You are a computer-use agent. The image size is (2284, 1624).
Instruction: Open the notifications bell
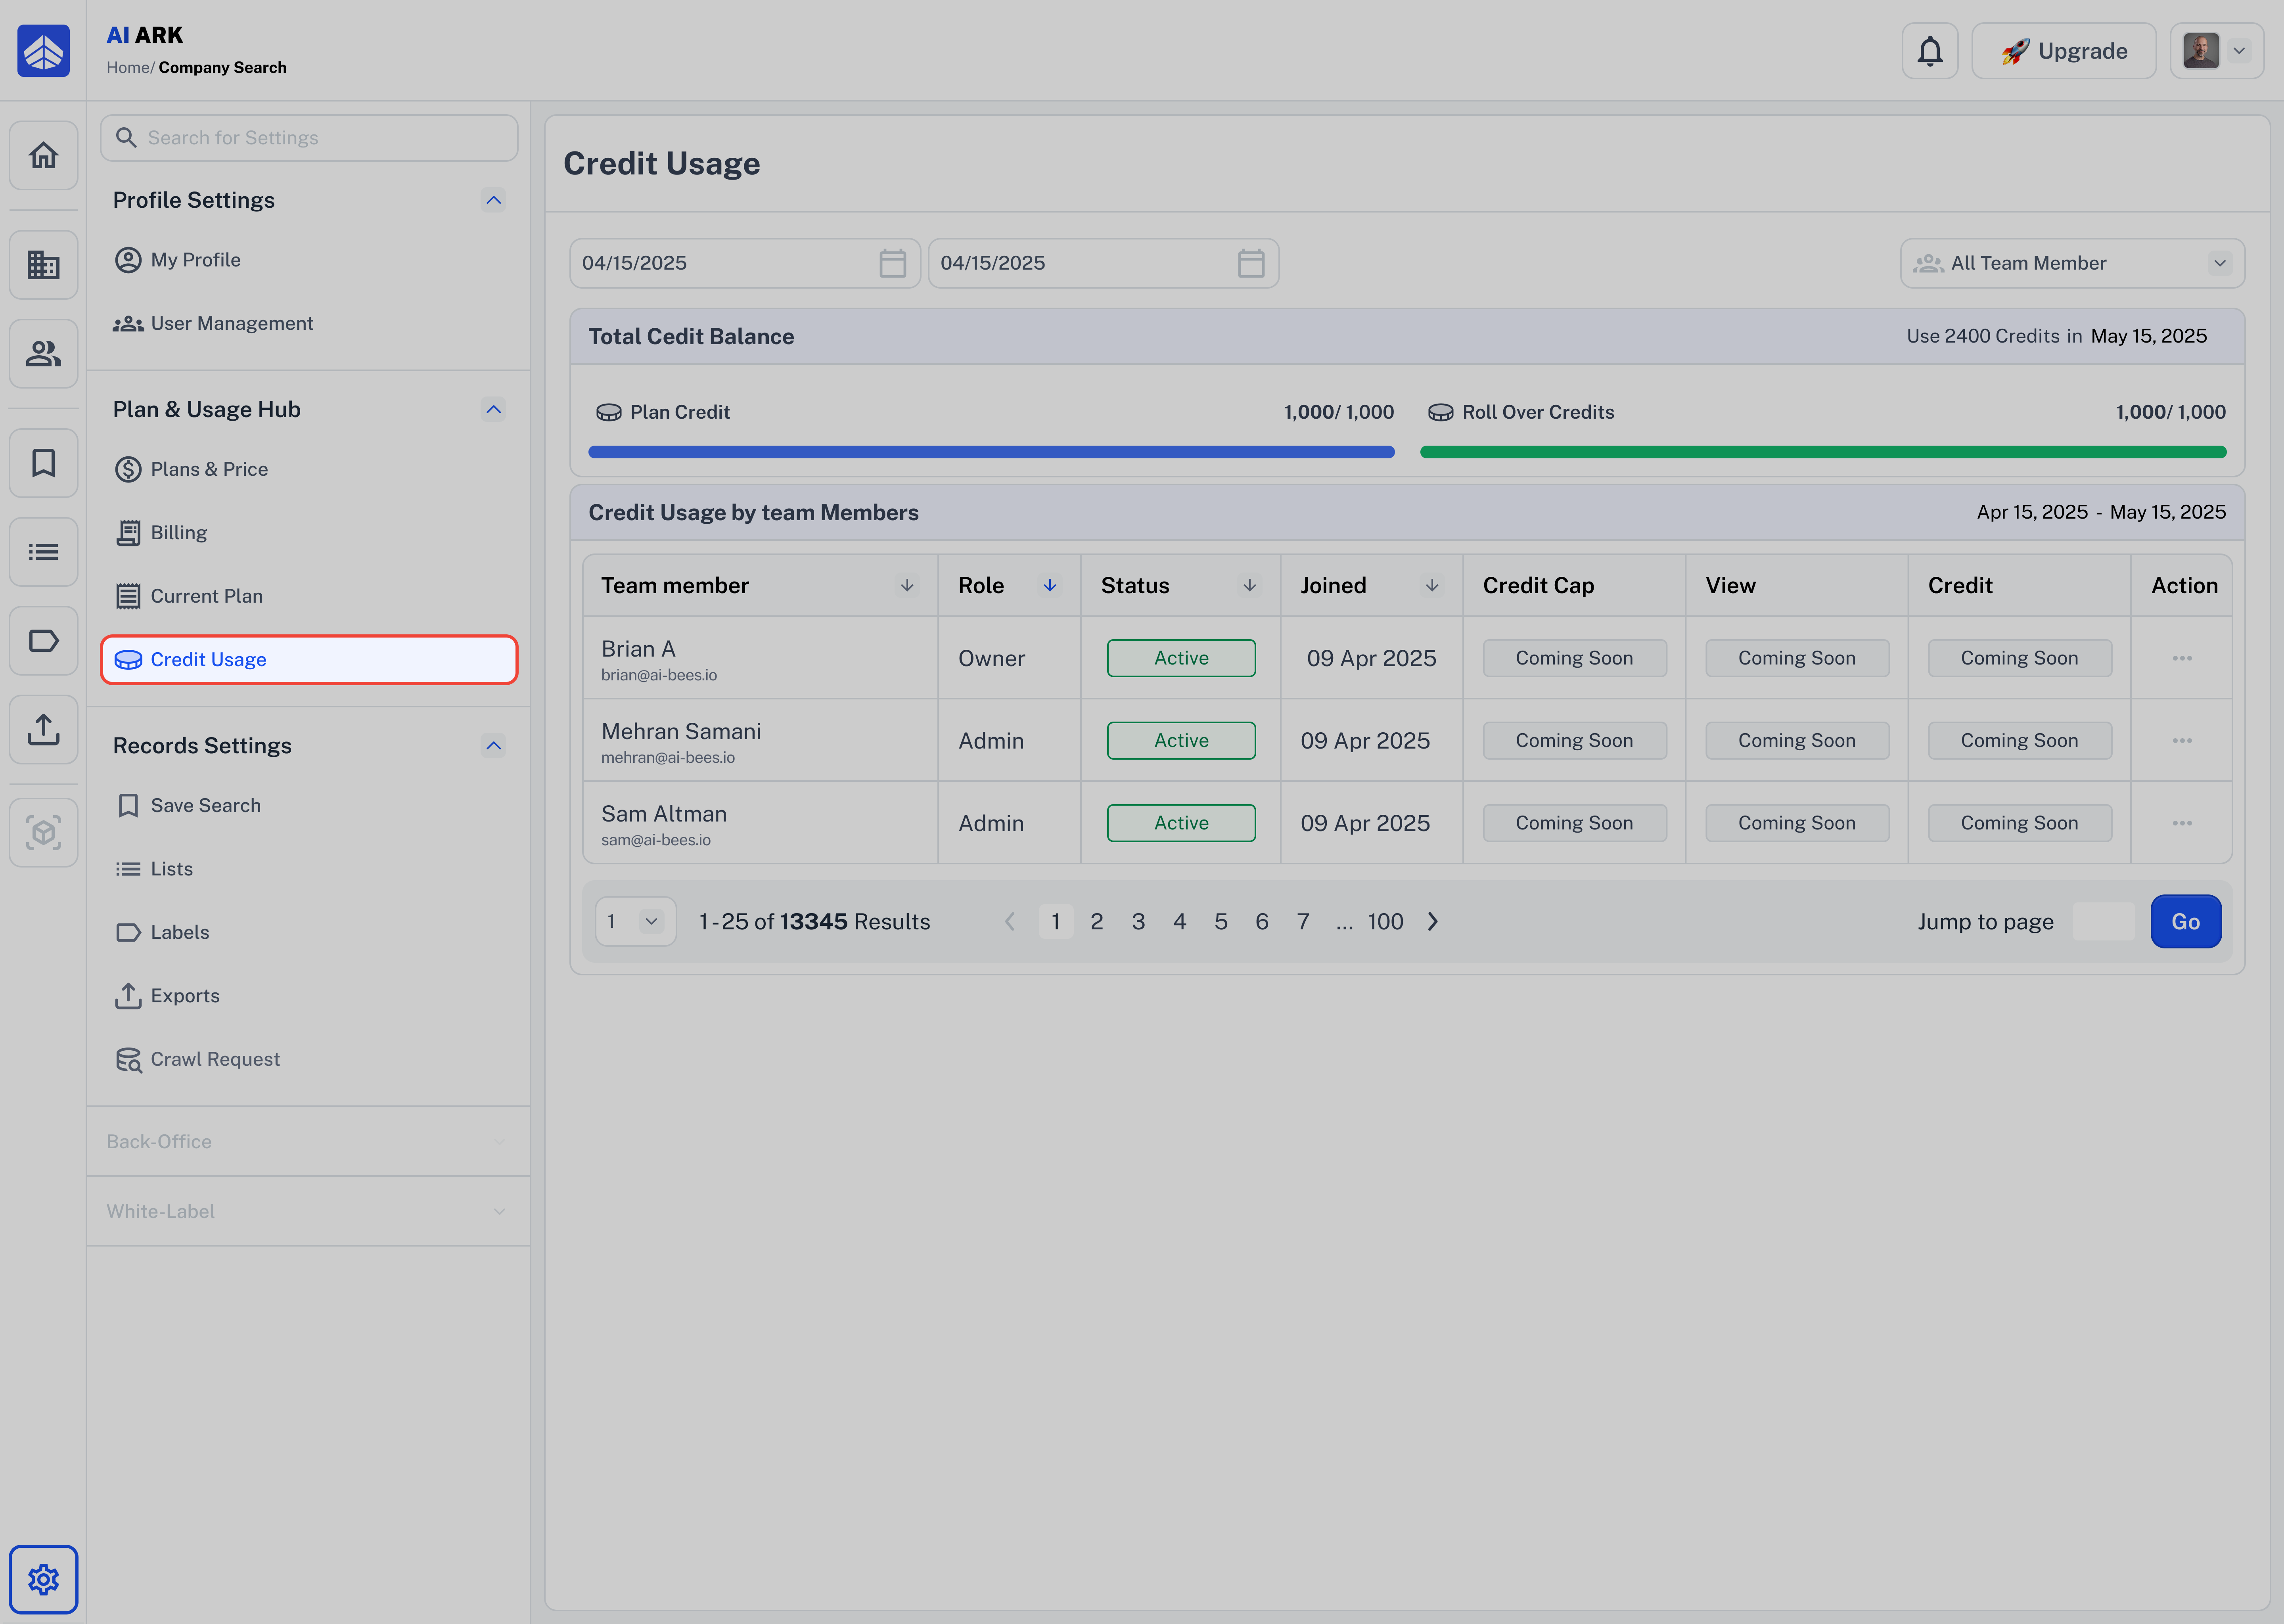coord(1929,51)
